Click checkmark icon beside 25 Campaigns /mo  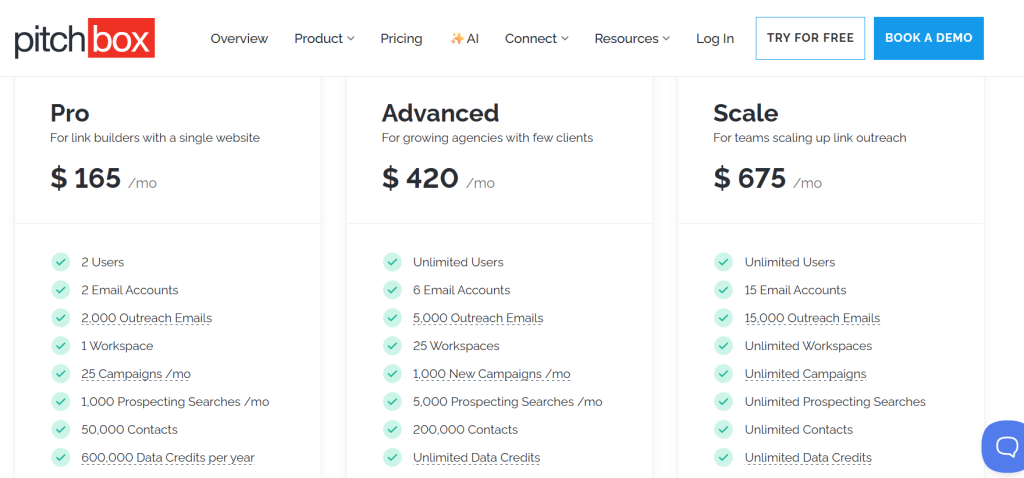[x=61, y=374]
